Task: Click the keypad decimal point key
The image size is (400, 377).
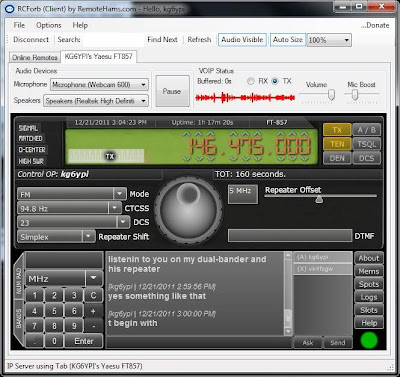Action: pos(35,341)
